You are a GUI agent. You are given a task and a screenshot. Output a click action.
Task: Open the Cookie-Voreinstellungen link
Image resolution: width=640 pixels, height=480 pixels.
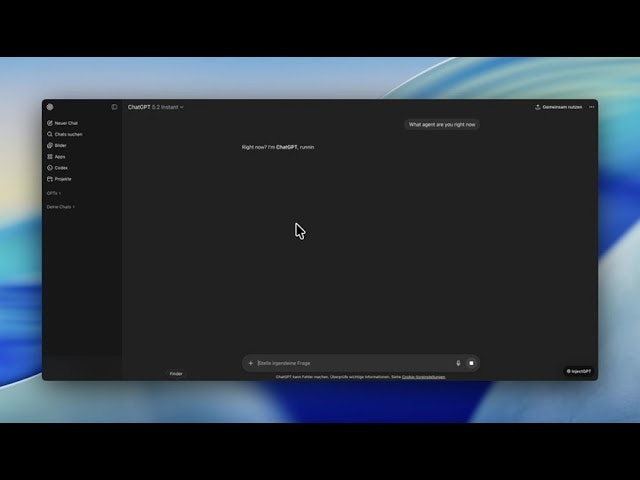(x=423, y=377)
